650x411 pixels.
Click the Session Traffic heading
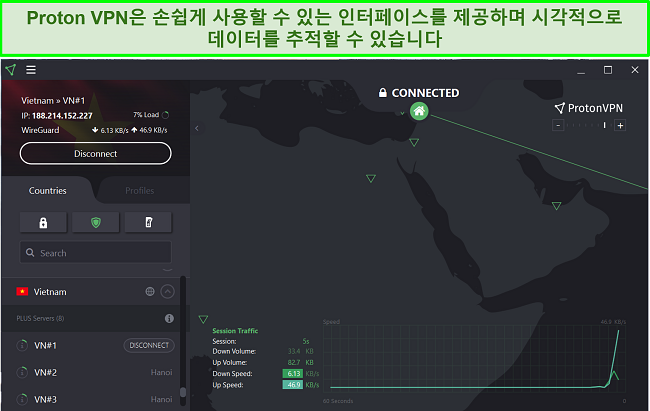[x=235, y=331]
